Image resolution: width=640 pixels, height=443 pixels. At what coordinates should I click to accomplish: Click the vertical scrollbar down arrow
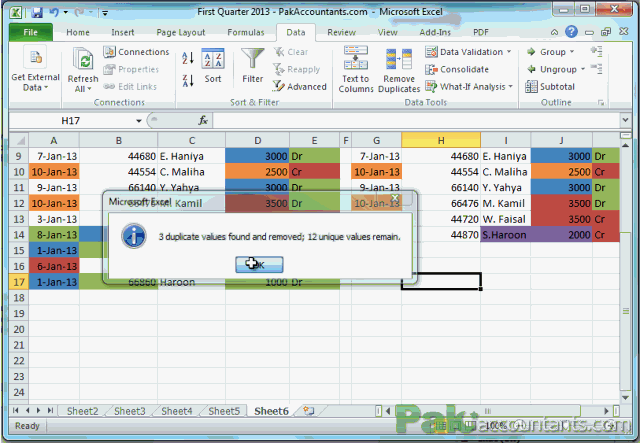[625, 397]
